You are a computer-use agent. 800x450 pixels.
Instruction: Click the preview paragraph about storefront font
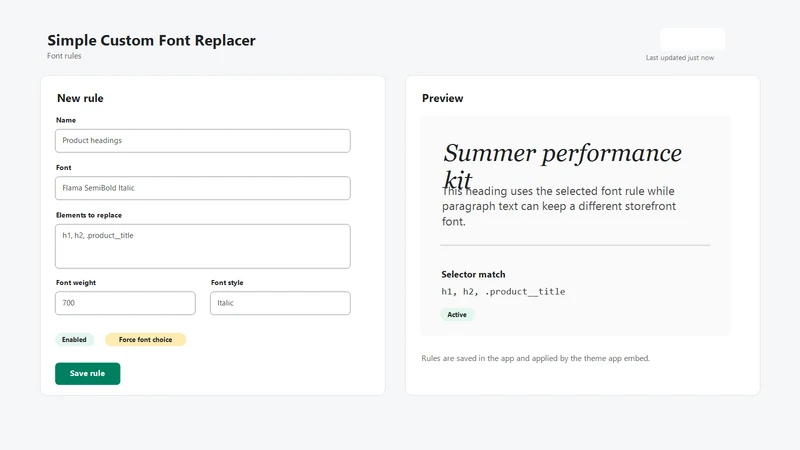tap(559, 206)
